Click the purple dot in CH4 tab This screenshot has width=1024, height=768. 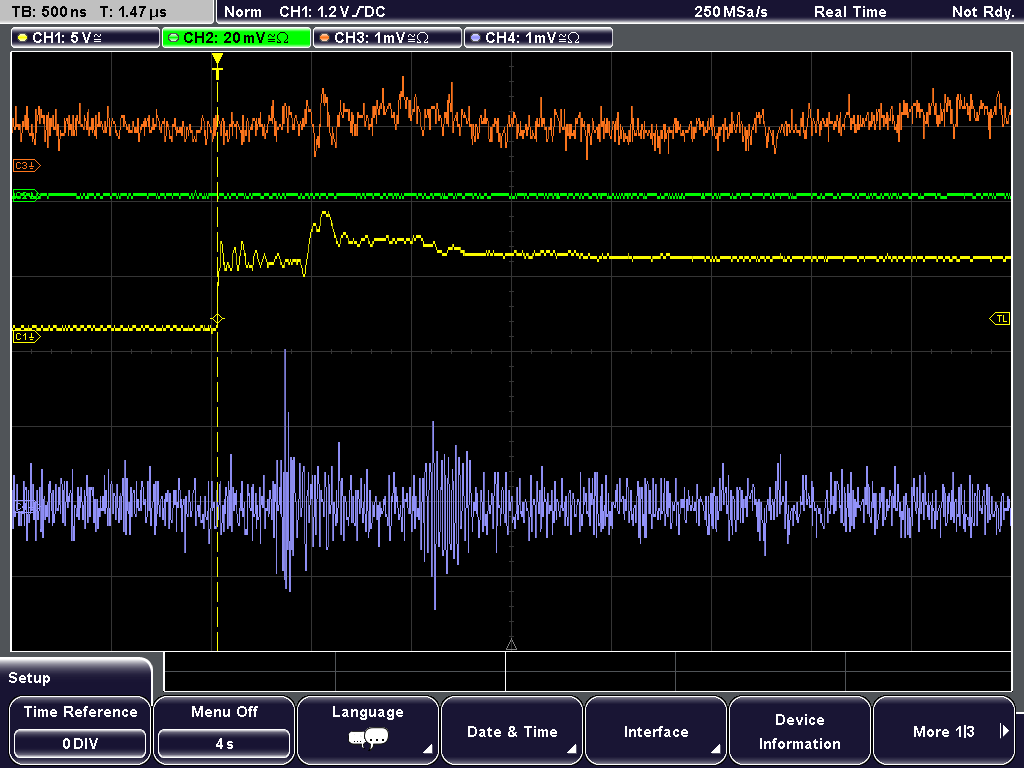(x=475, y=38)
